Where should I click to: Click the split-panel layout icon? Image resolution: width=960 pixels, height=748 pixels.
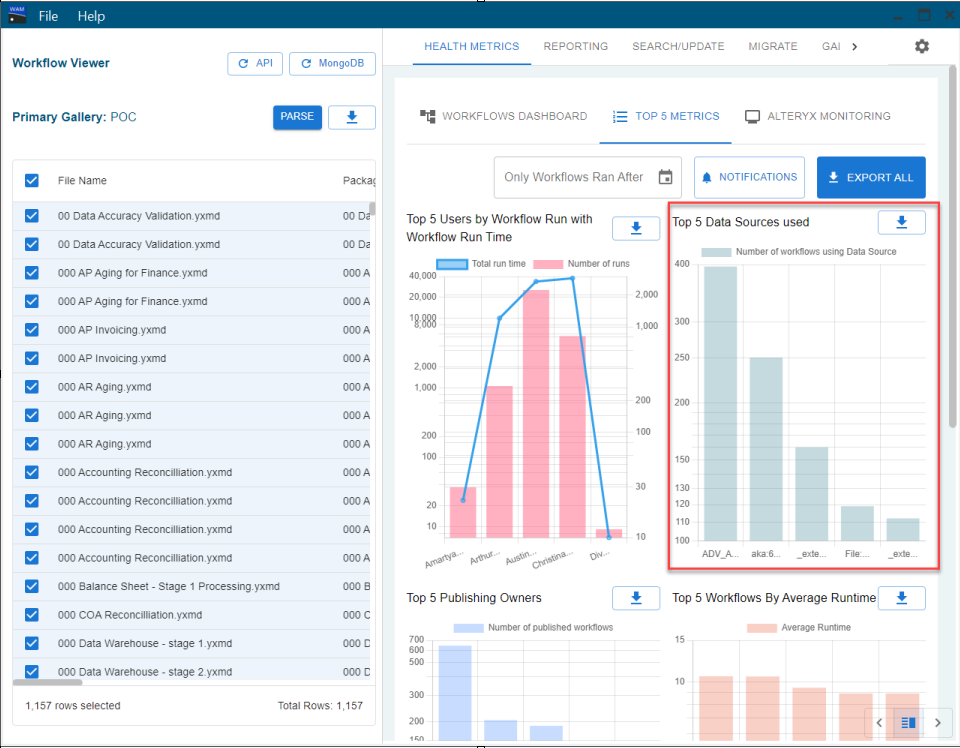click(909, 723)
